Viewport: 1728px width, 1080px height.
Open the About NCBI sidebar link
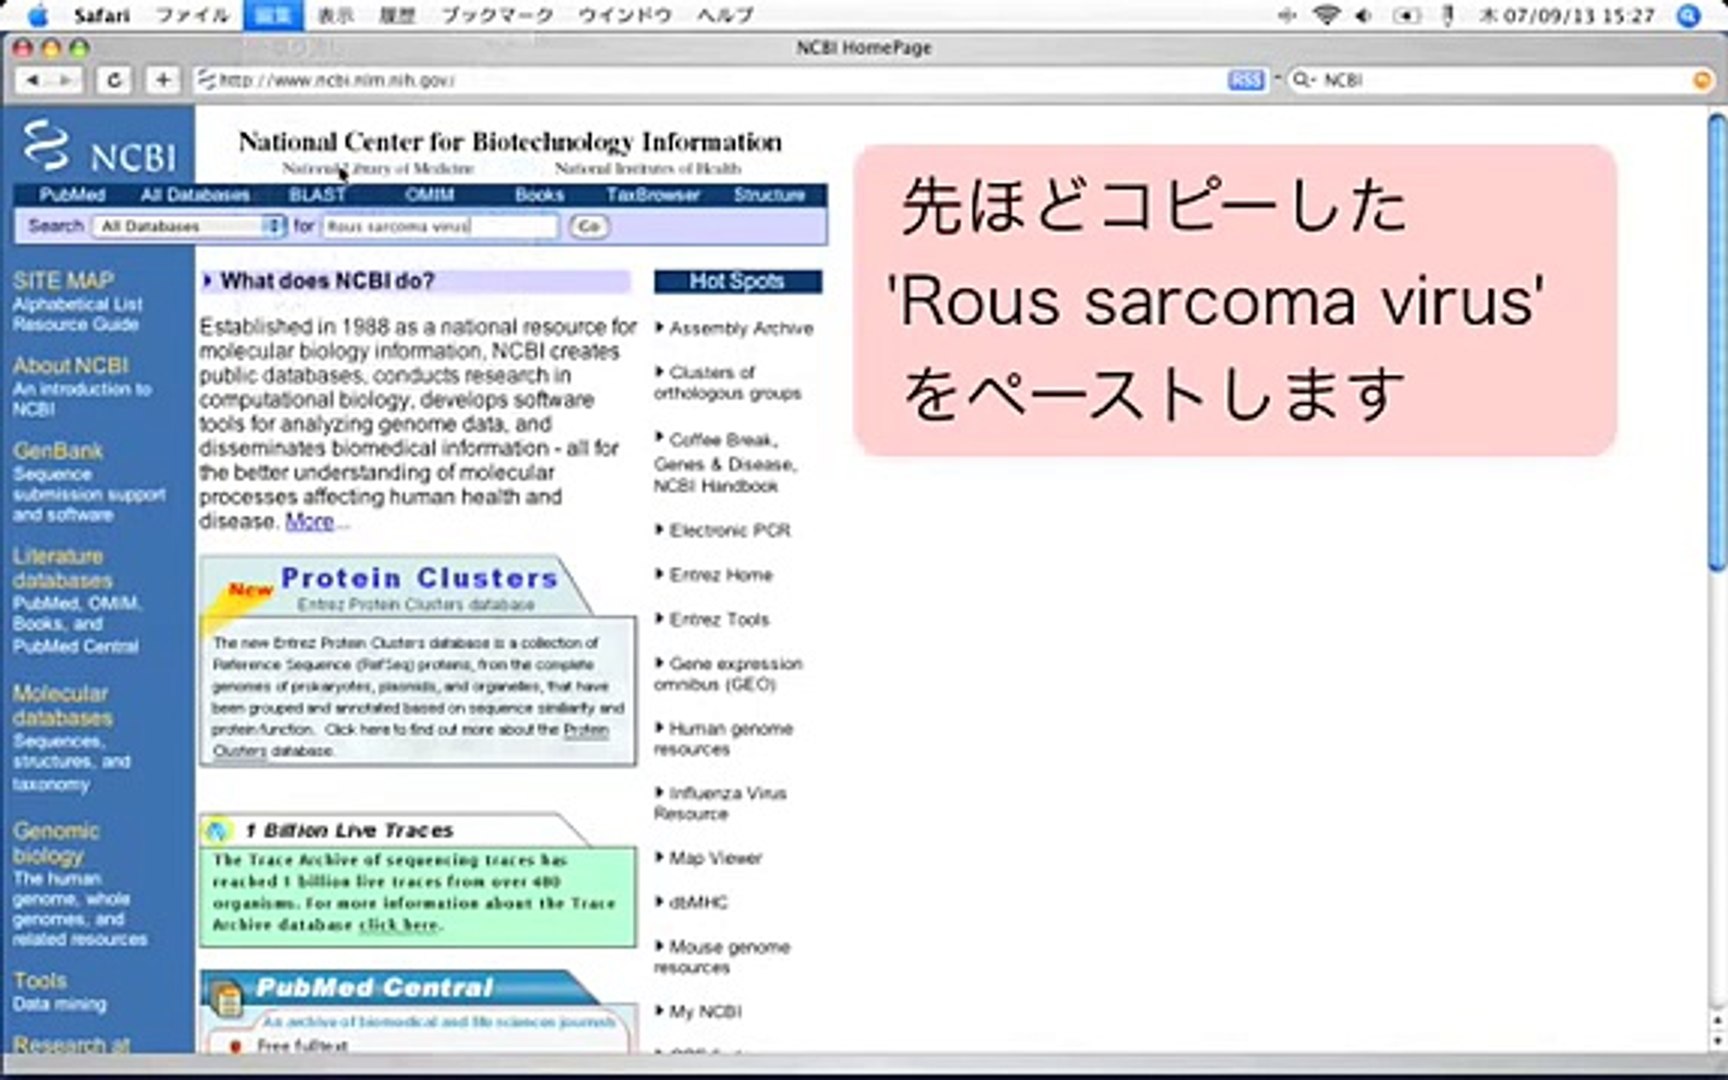70,366
